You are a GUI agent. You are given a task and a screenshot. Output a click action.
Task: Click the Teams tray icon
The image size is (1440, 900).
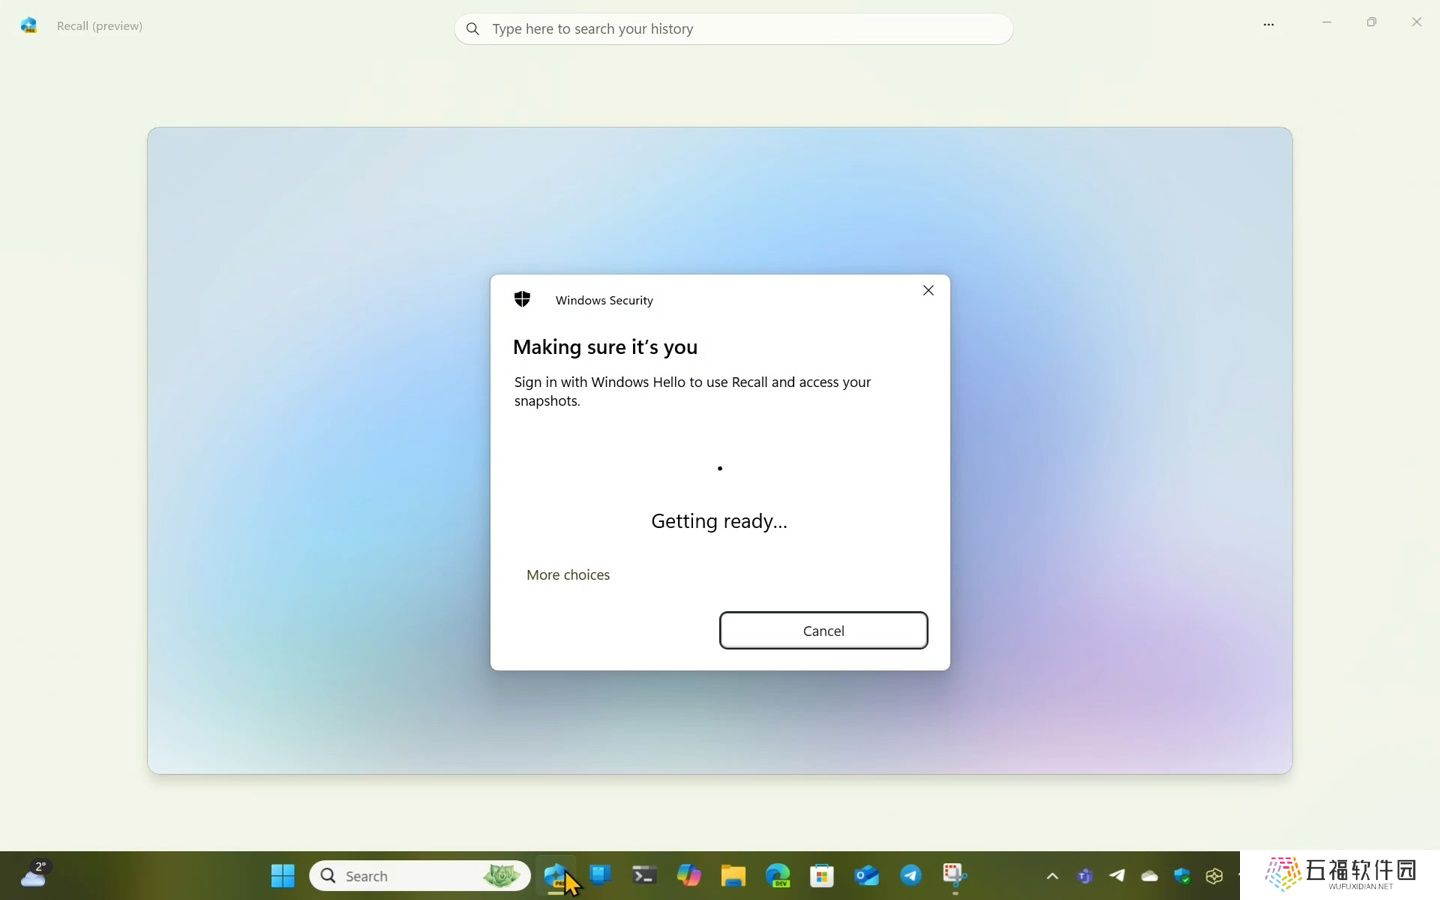1085,876
